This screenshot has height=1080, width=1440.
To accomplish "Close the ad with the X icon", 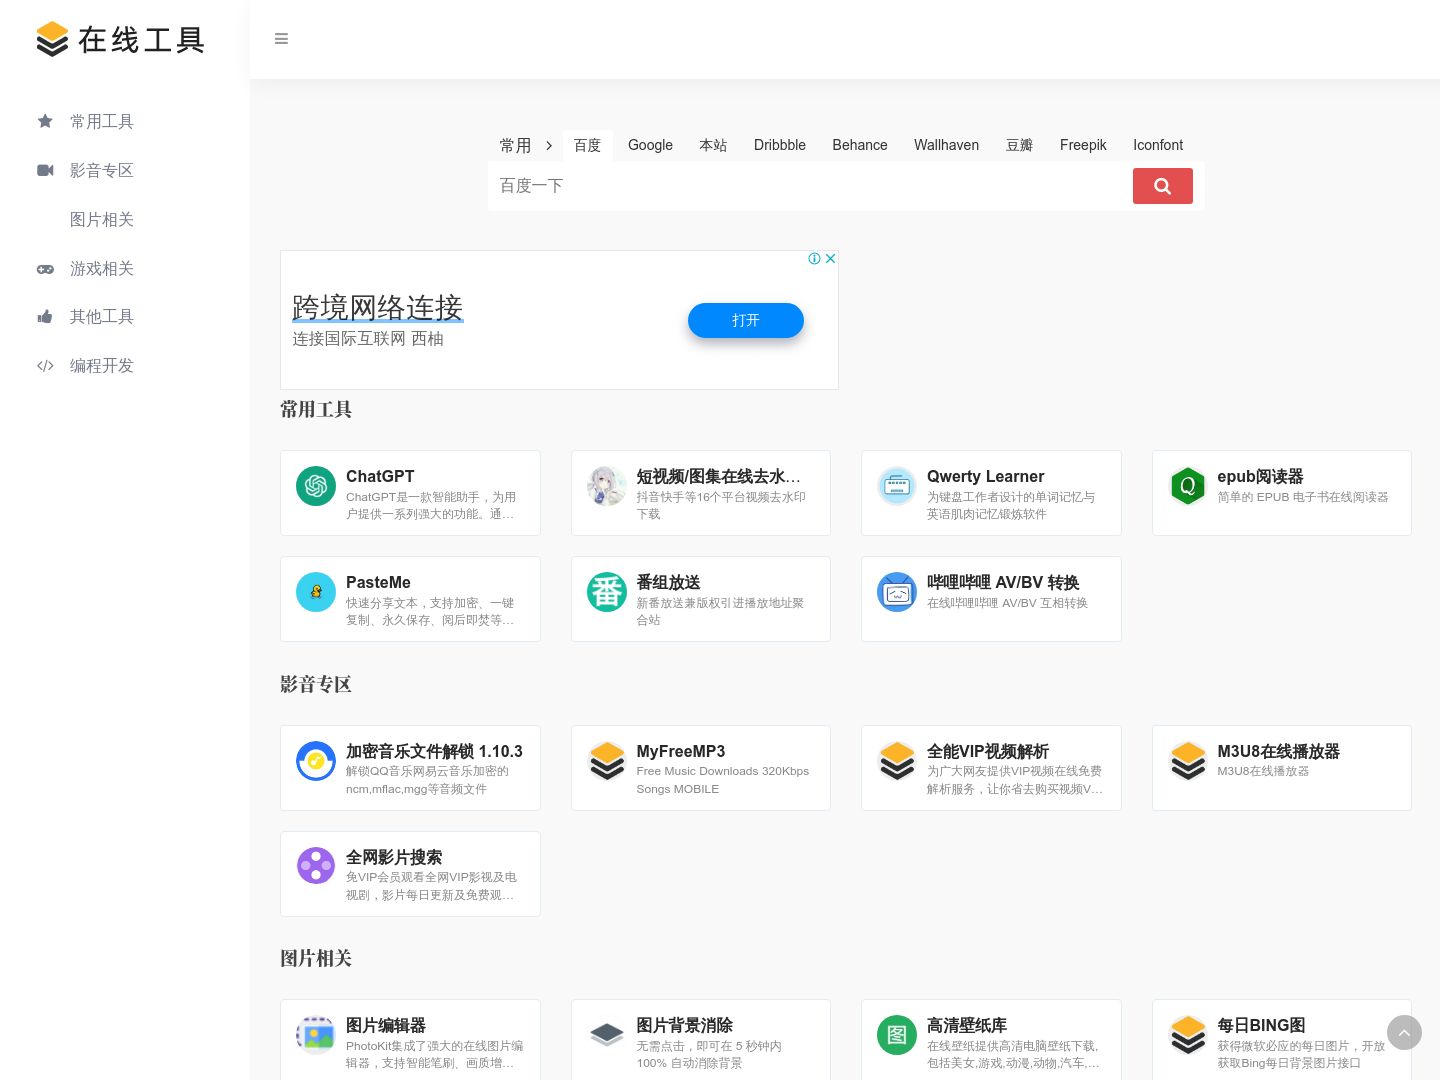I will [830, 258].
